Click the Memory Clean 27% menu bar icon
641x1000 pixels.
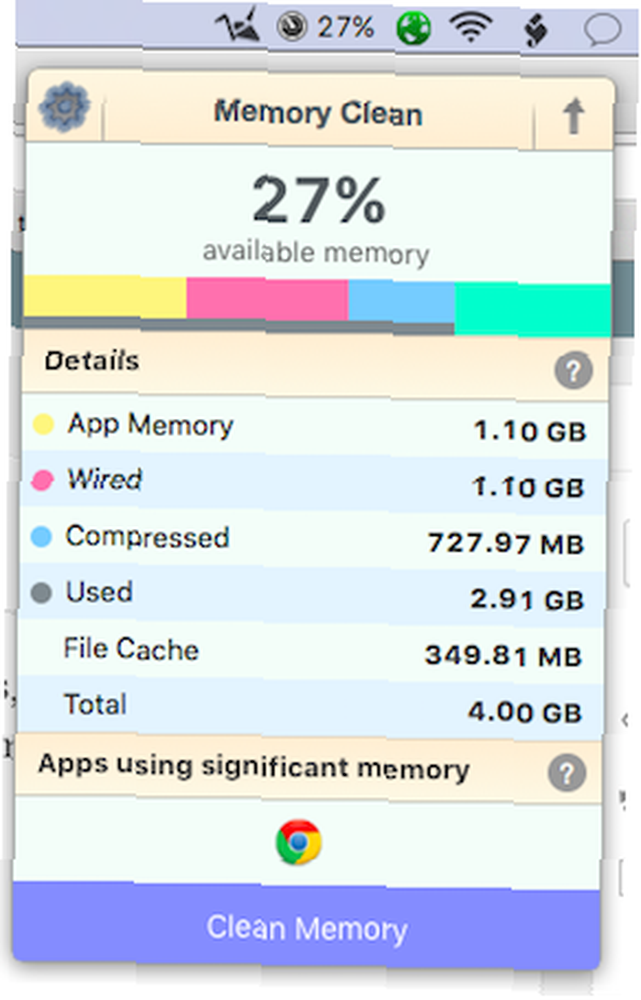(x=325, y=27)
